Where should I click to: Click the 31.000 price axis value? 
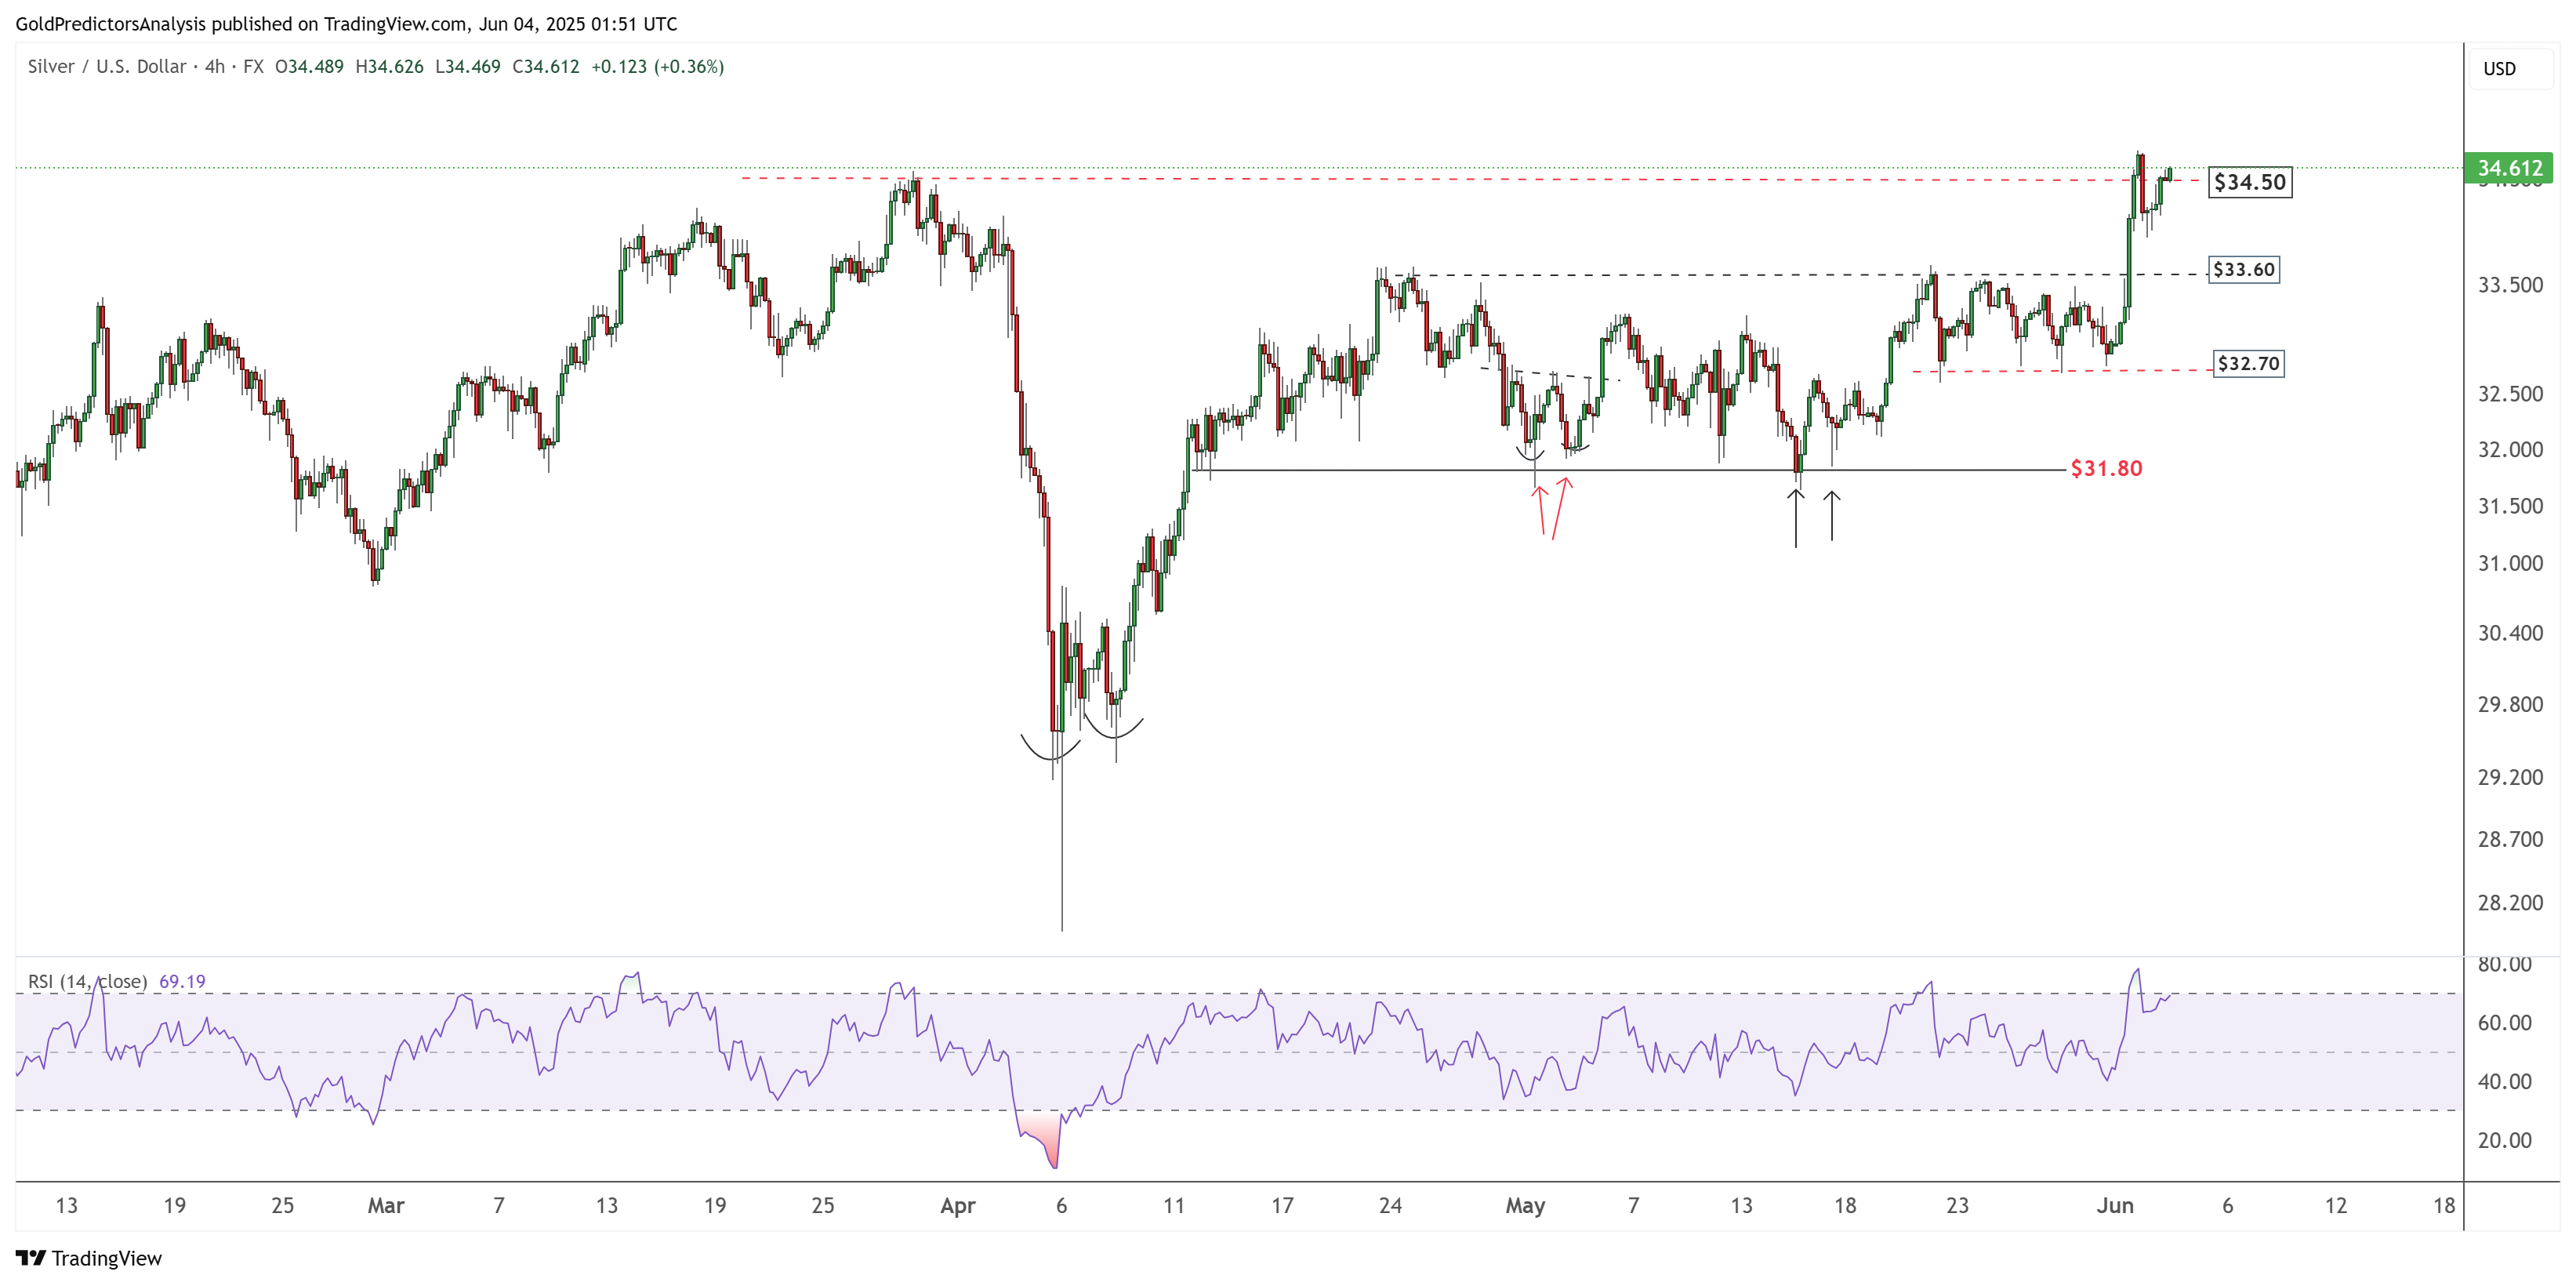point(2510,563)
